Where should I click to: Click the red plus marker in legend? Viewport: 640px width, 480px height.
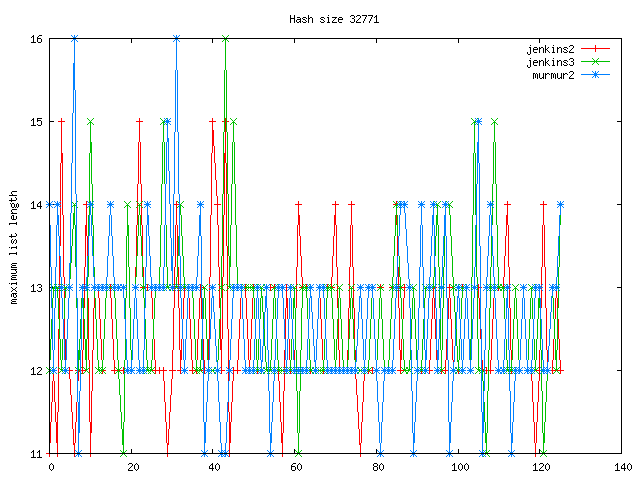click(x=597, y=48)
